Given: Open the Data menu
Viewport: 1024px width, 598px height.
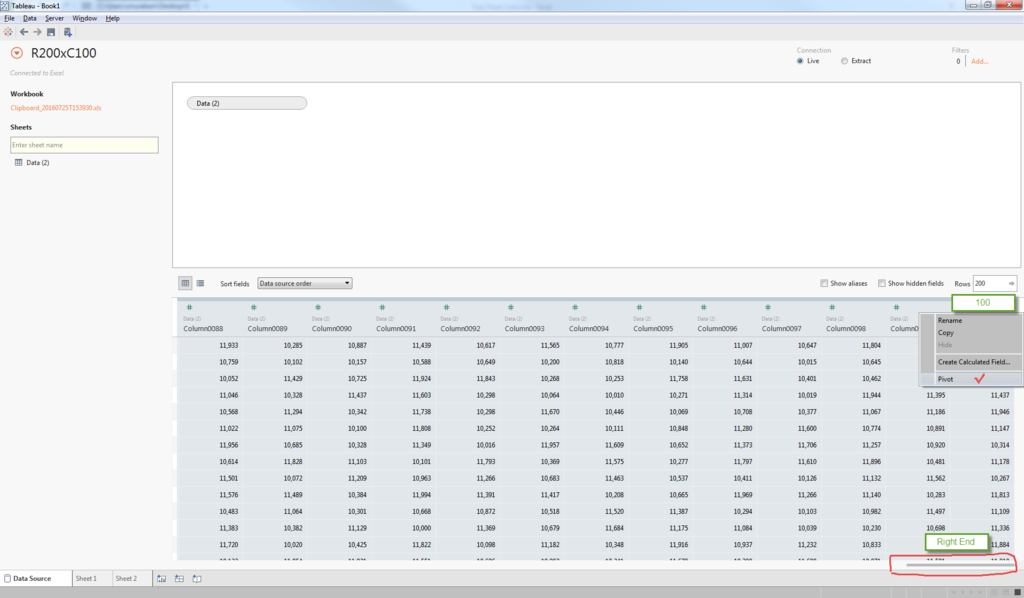Looking at the screenshot, I should pos(30,18).
